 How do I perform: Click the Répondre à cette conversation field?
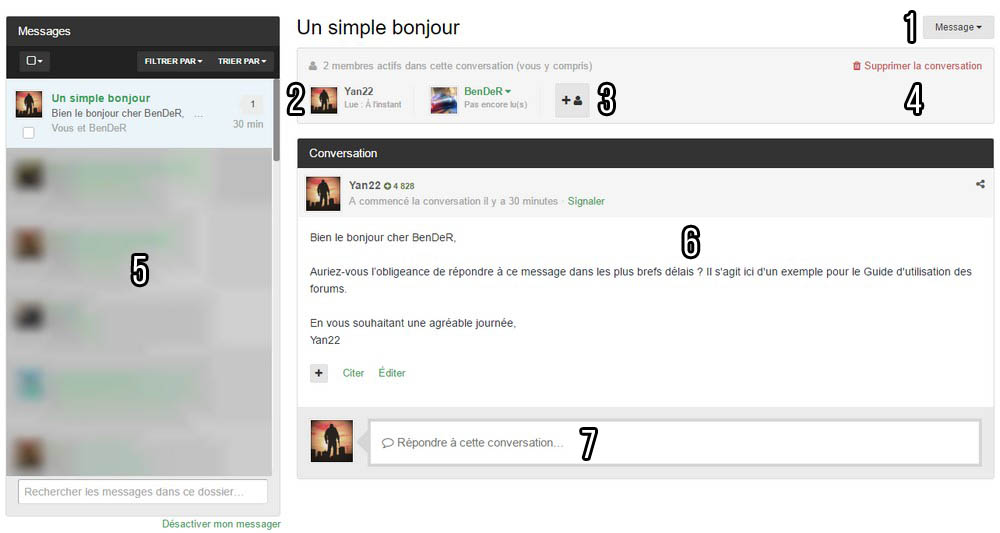pyautogui.click(x=675, y=442)
